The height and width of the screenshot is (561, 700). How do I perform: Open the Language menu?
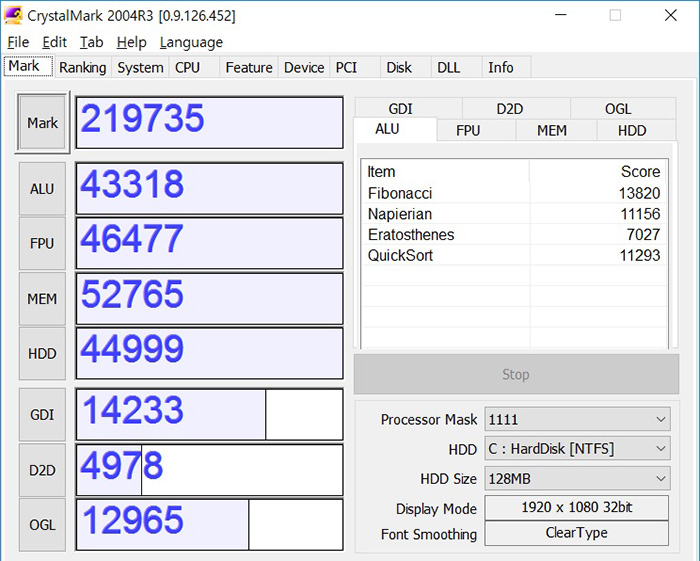(191, 42)
